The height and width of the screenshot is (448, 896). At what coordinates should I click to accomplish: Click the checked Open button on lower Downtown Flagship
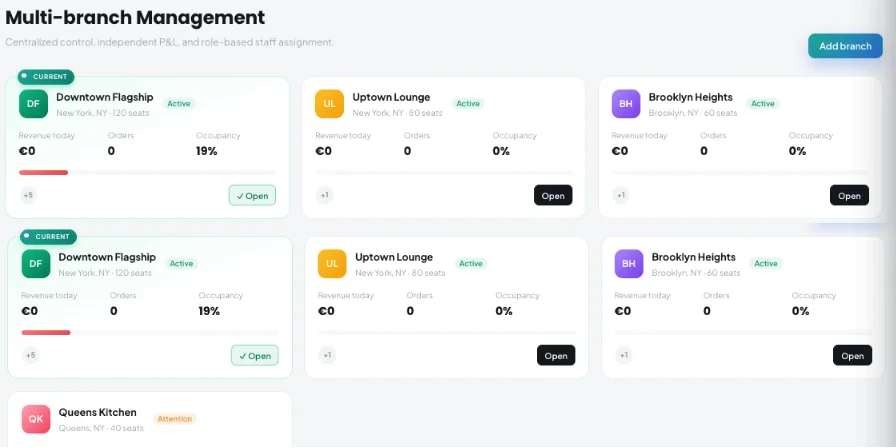click(255, 355)
